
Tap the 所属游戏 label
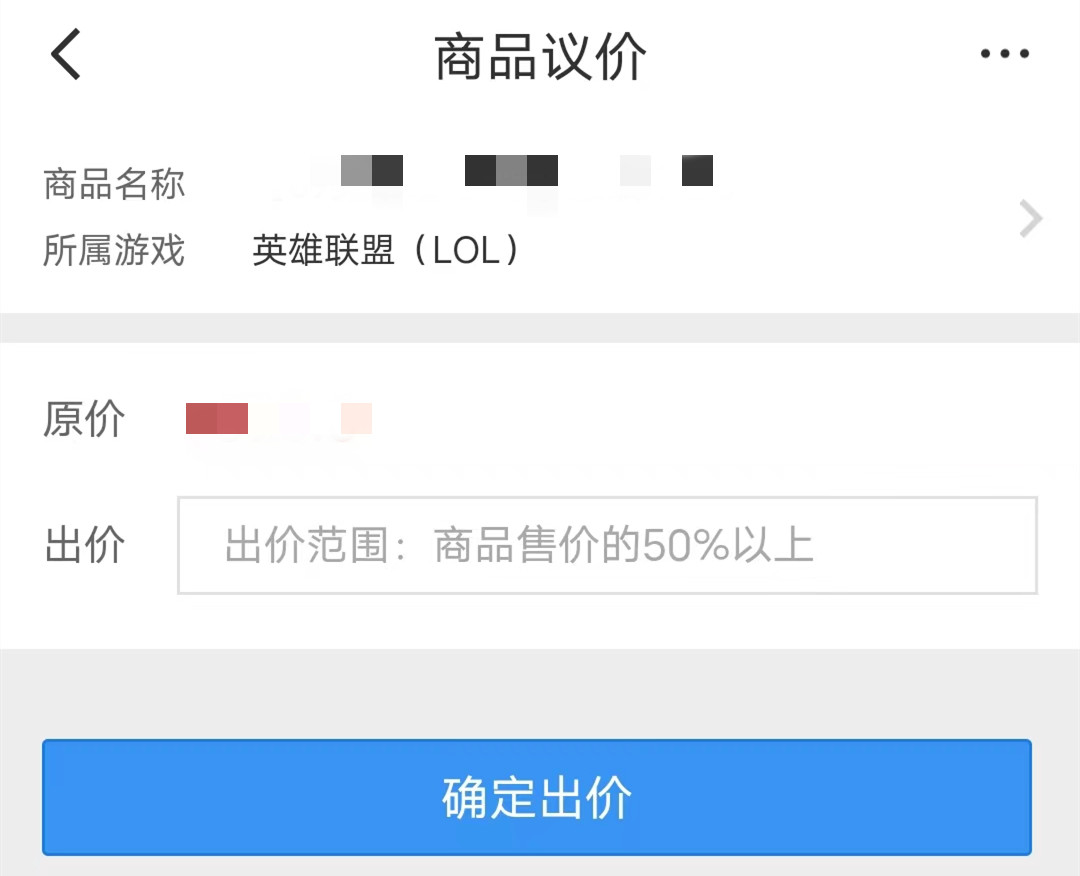click(x=114, y=250)
